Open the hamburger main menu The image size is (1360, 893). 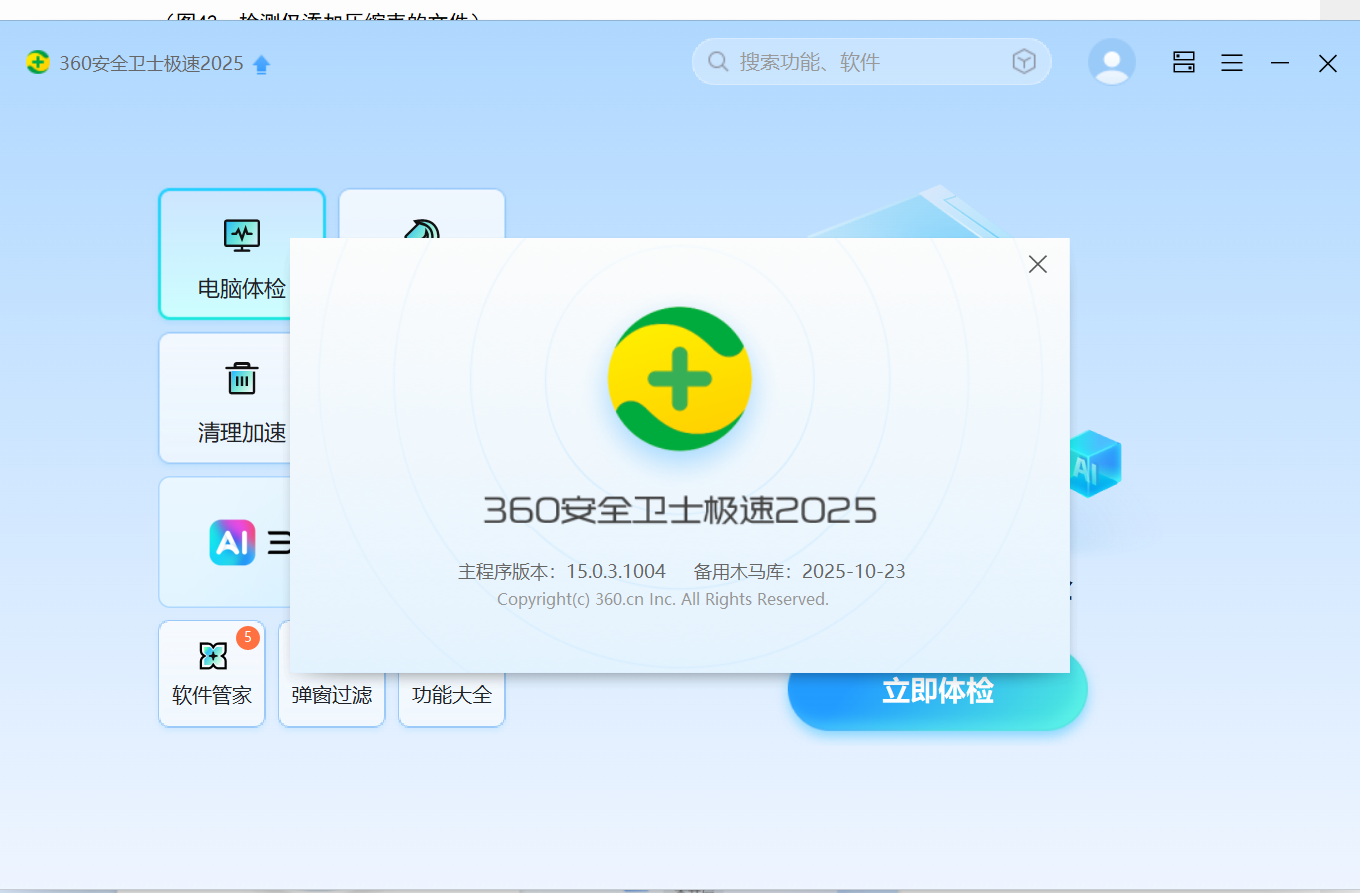click(1232, 63)
